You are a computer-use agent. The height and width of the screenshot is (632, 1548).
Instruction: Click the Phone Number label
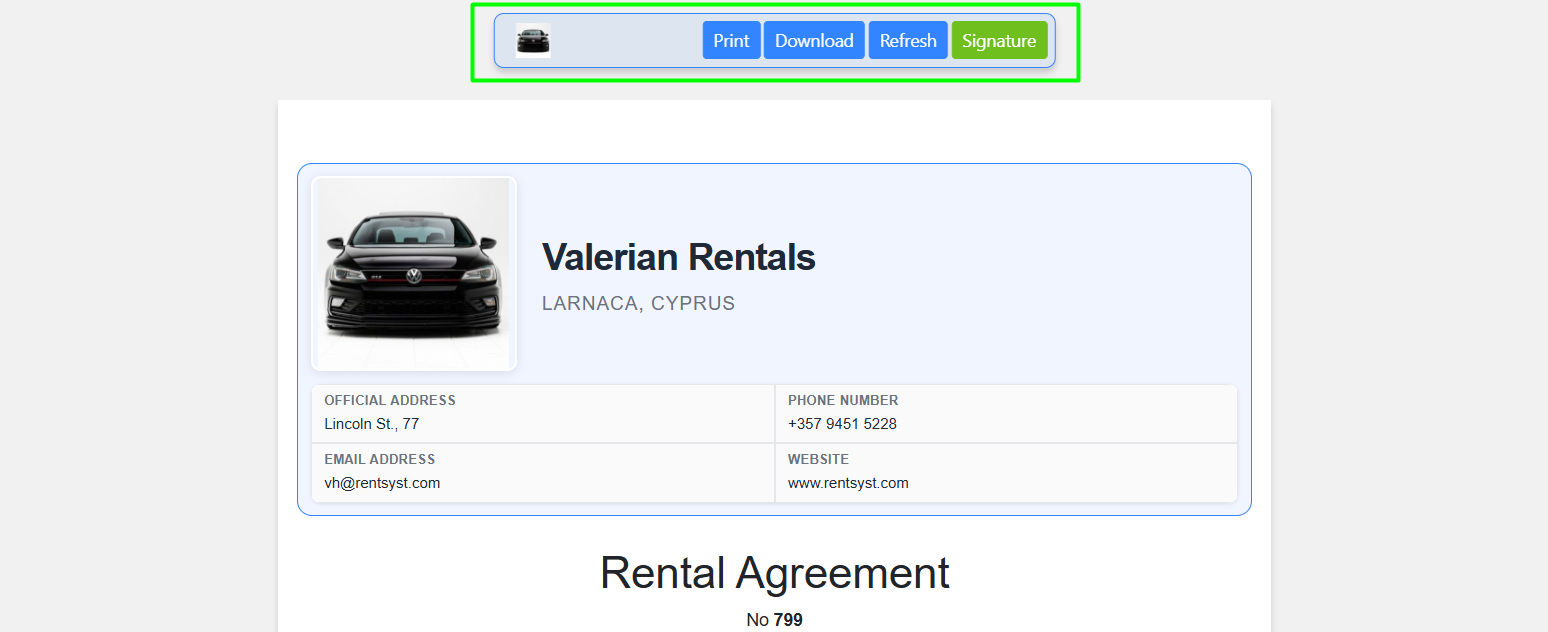coord(843,400)
